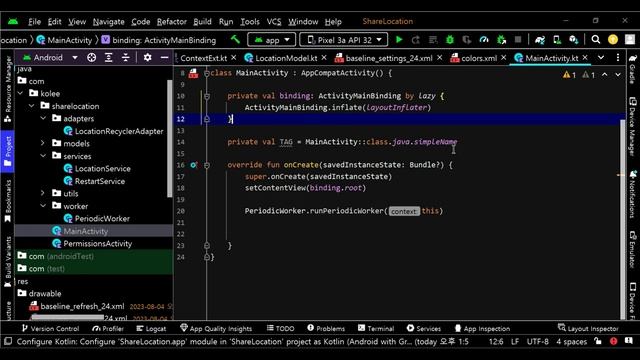
Task: Open the Pixel 3a API 32 device dropdown
Action: [x=344, y=40]
